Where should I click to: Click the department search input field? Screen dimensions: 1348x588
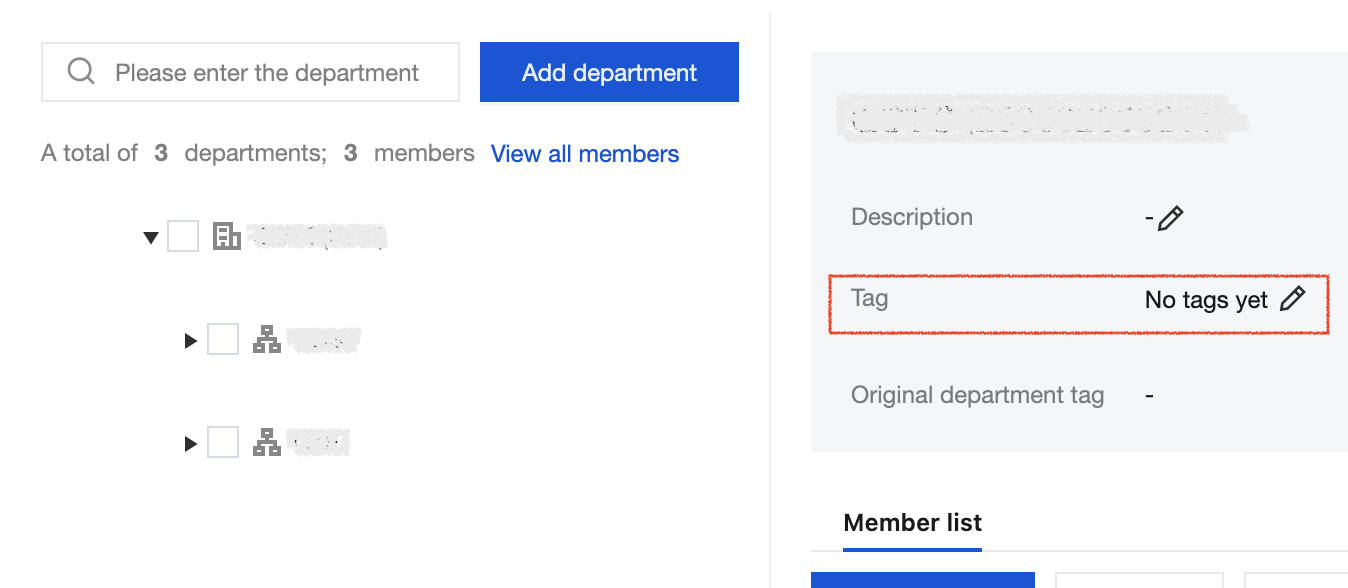tap(267, 73)
